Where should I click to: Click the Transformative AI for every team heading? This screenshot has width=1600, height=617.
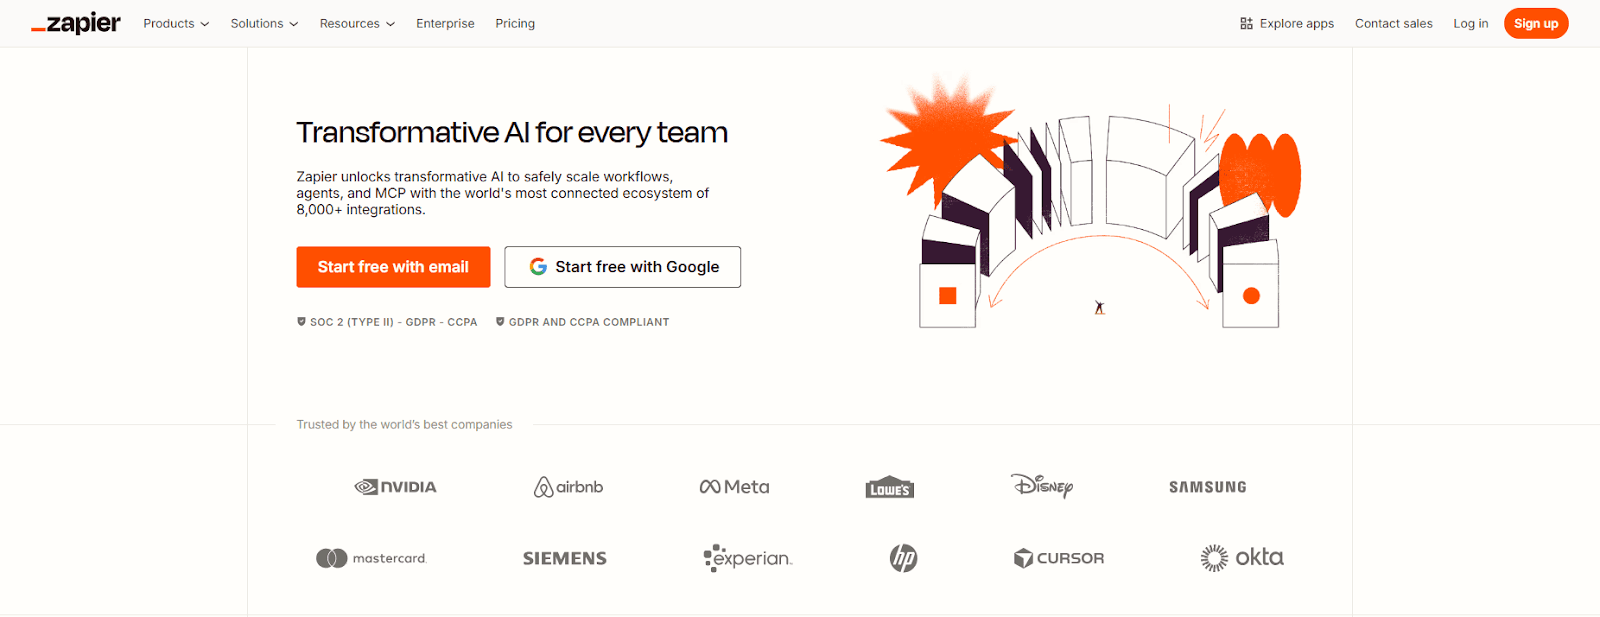coord(512,132)
